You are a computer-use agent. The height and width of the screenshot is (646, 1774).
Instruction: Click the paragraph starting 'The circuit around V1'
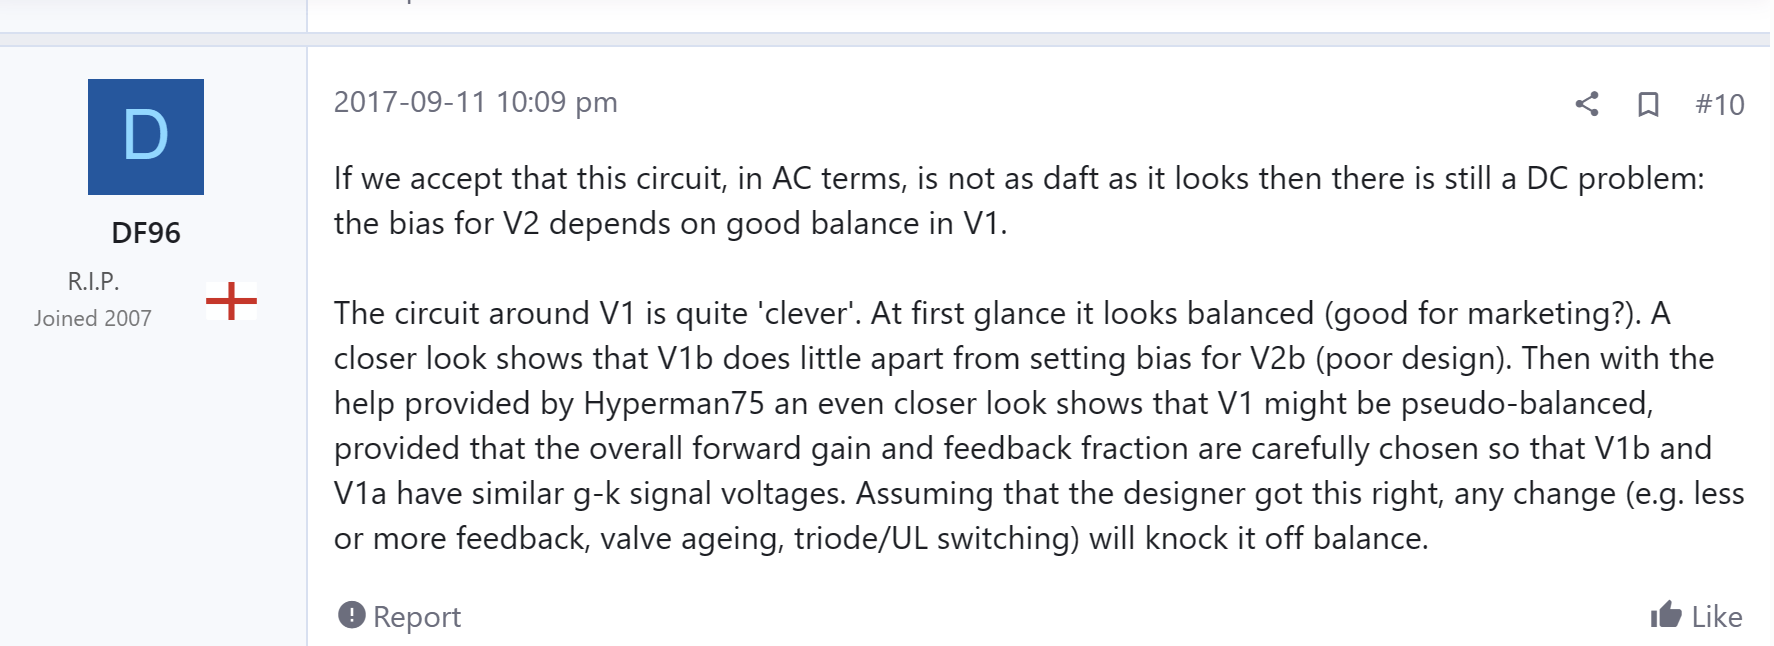click(1039, 425)
